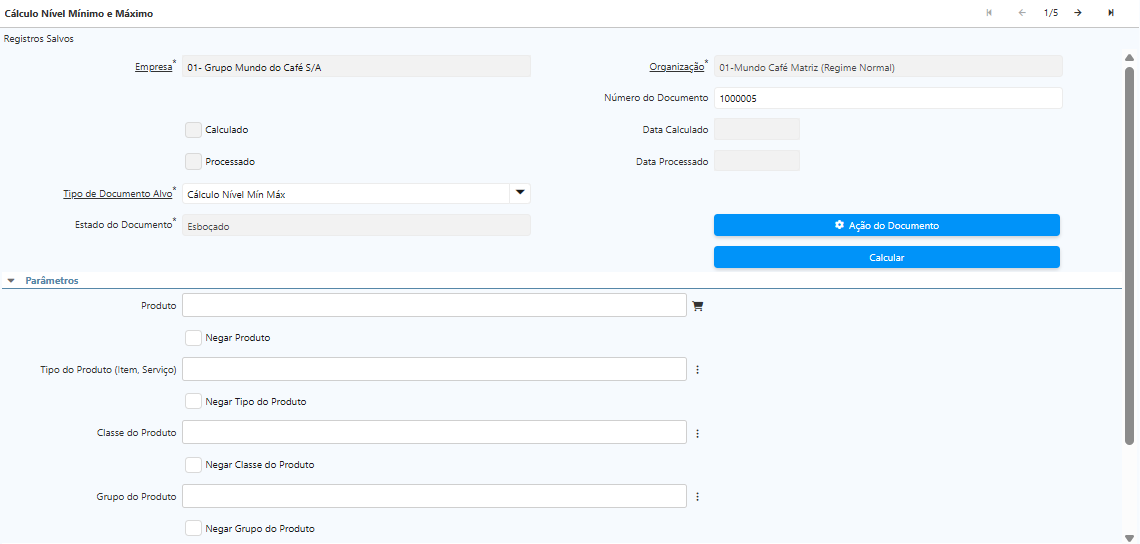Go to the previous record arrow
This screenshot has height=544, width=1140.
pyautogui.click(x=1022, y=13)
